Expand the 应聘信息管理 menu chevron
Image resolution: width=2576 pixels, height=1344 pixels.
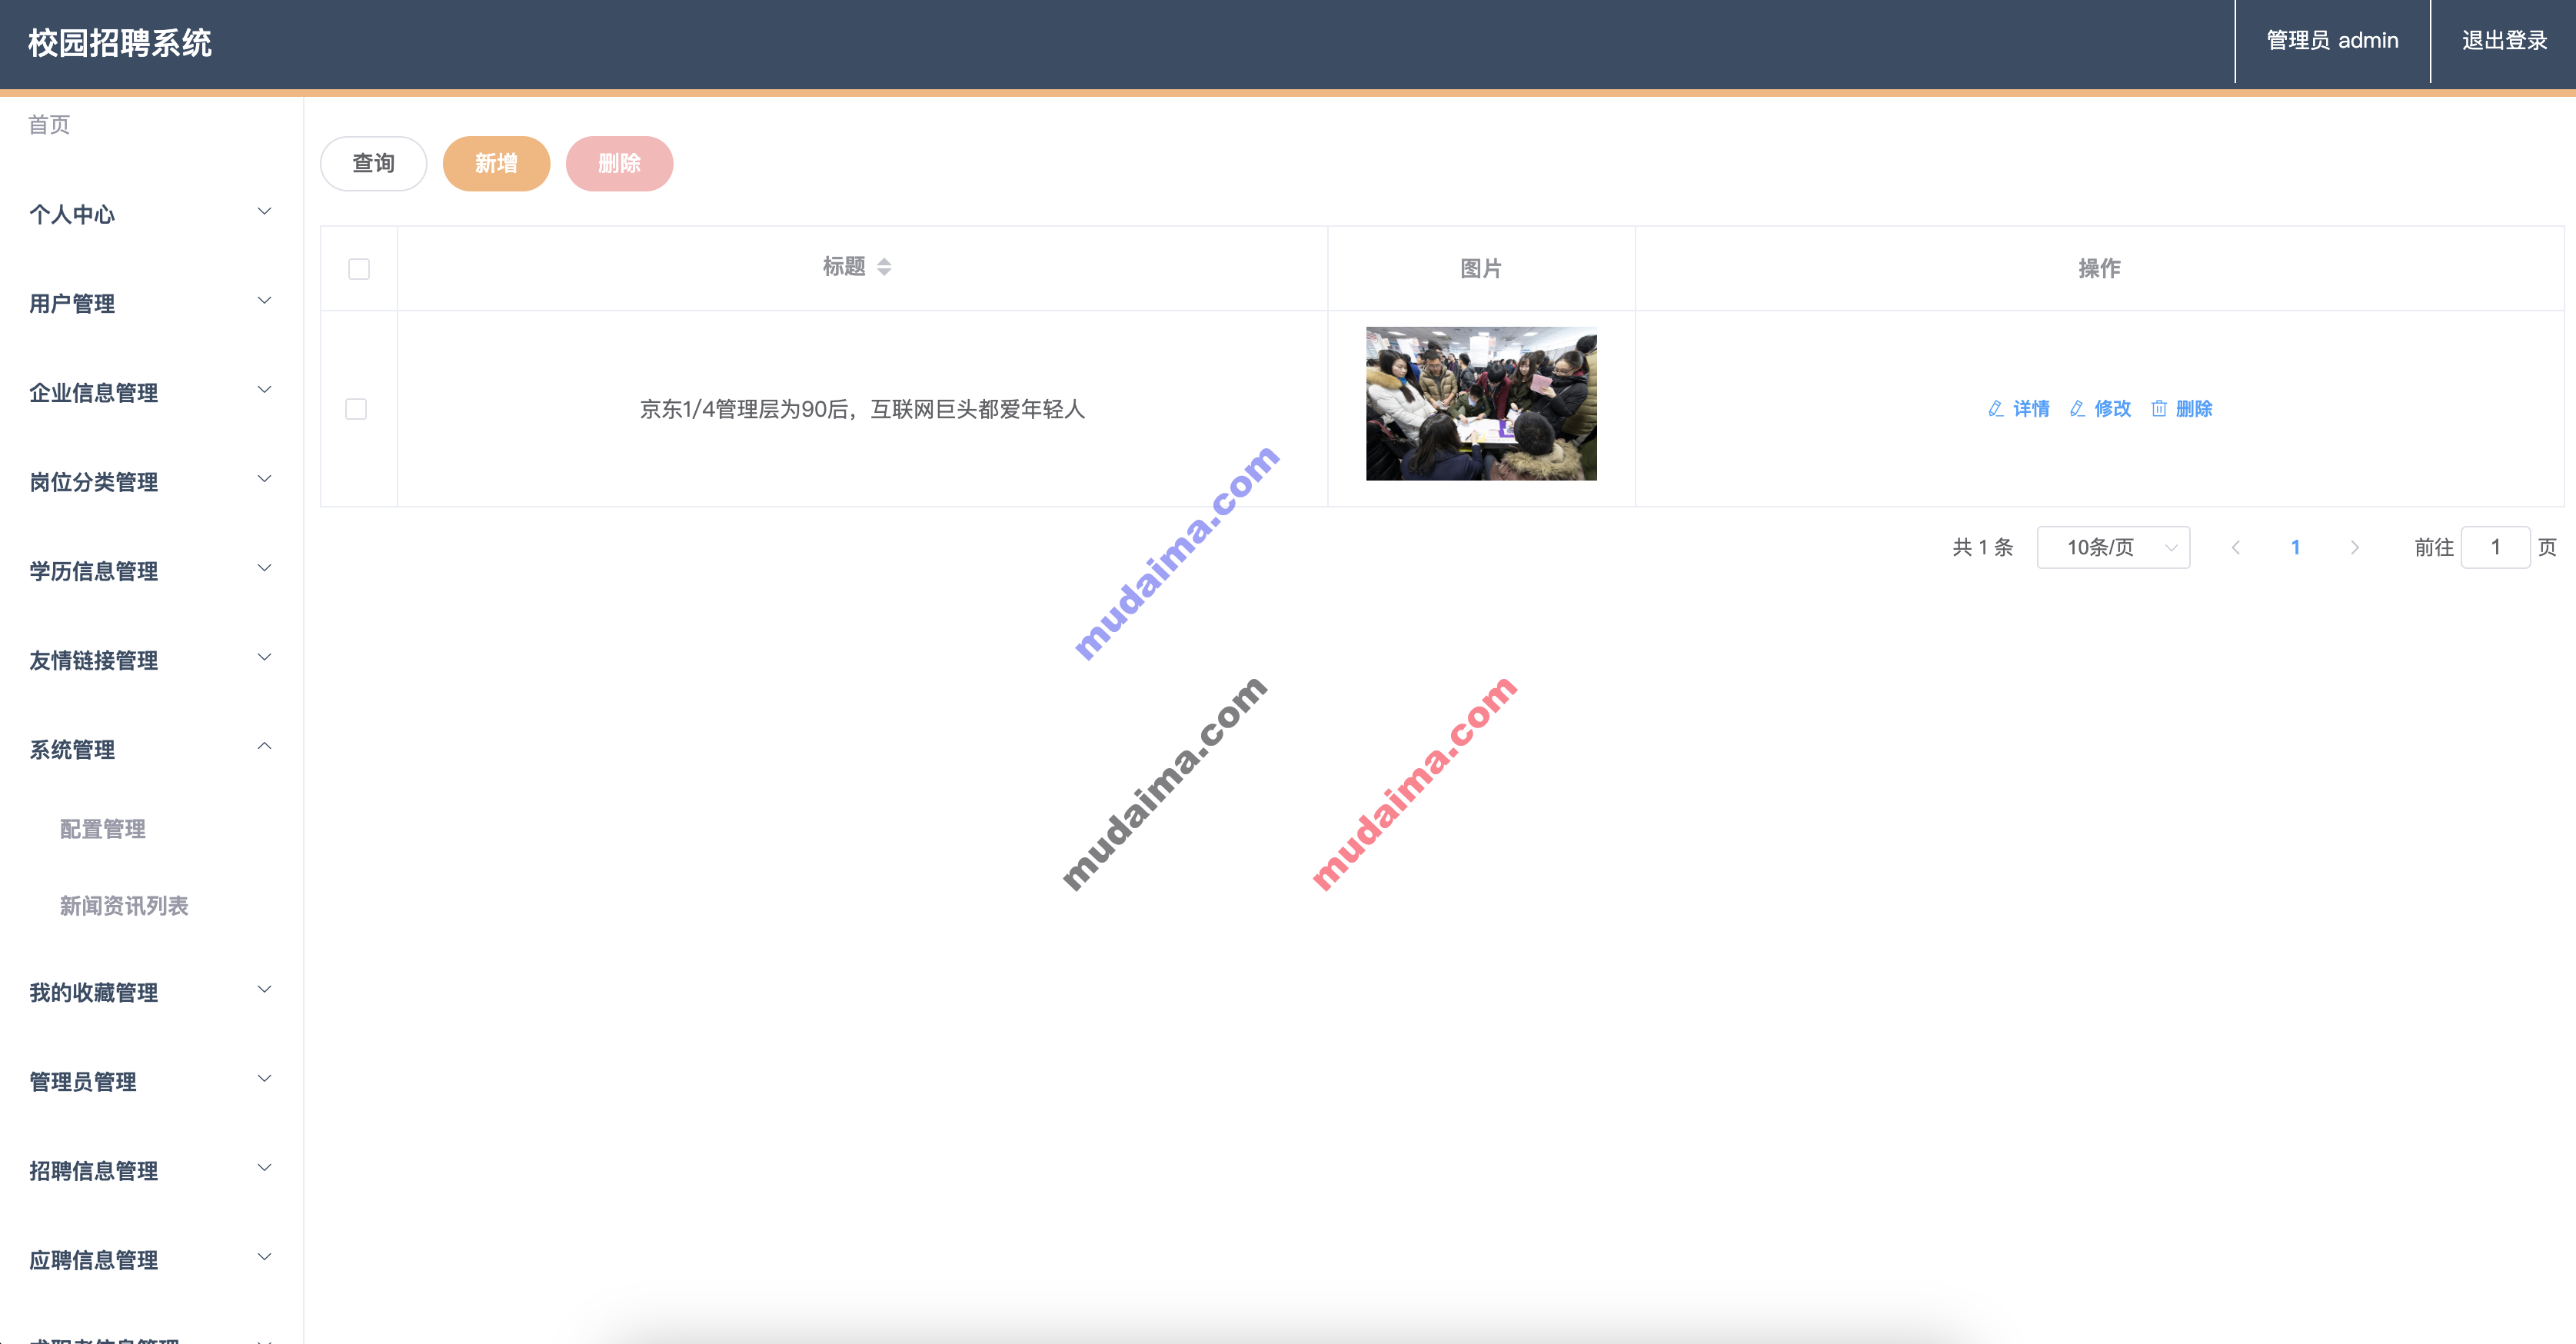coord(265,1256)
